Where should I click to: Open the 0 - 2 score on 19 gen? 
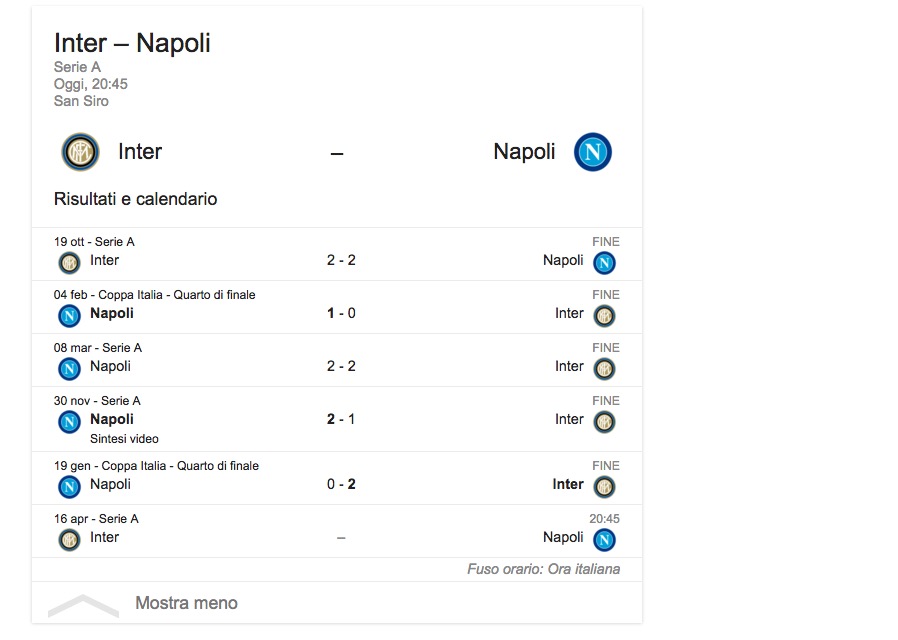tap(341, 484)
